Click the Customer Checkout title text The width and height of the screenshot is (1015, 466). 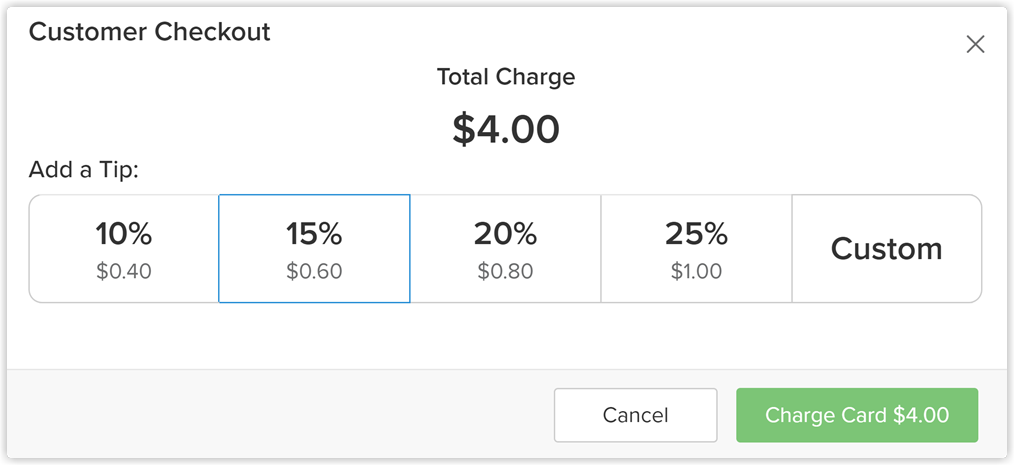(x=150, y=32)
